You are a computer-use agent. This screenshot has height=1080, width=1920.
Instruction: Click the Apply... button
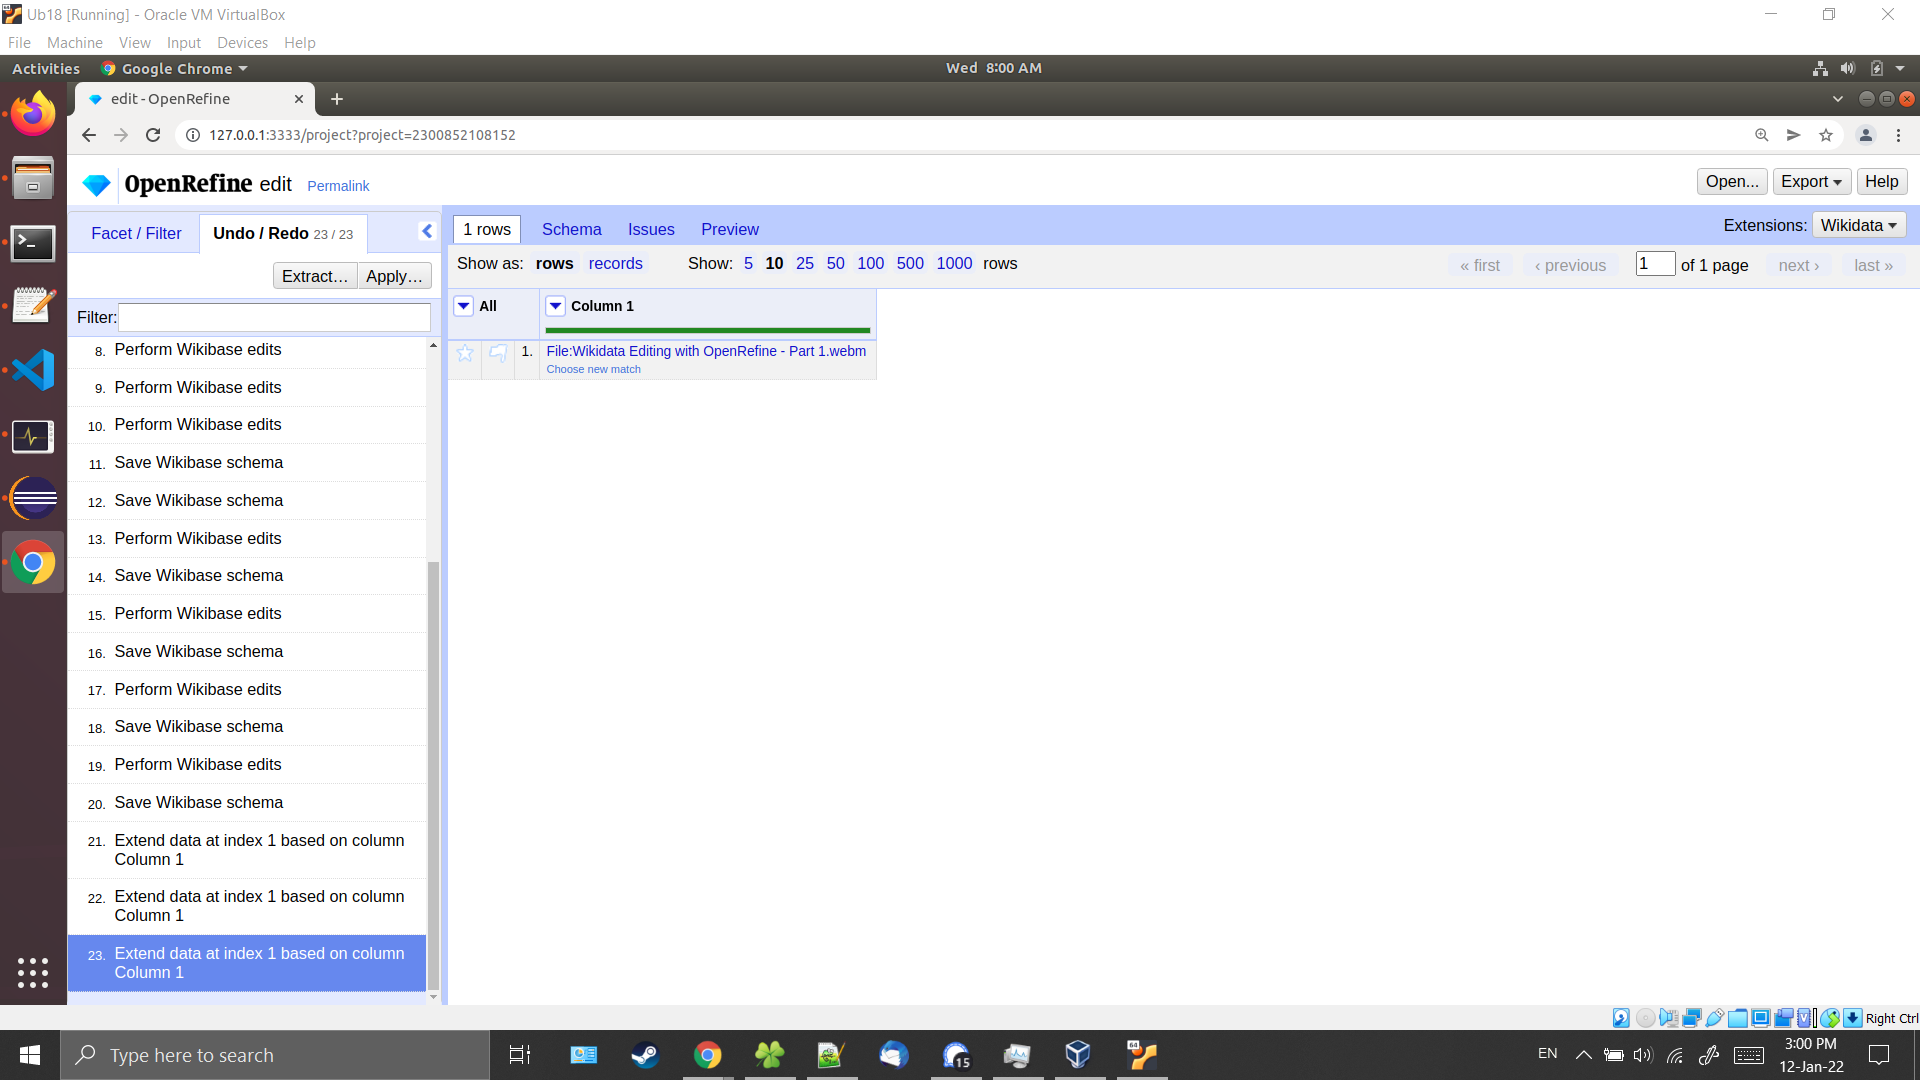point(394,276)
